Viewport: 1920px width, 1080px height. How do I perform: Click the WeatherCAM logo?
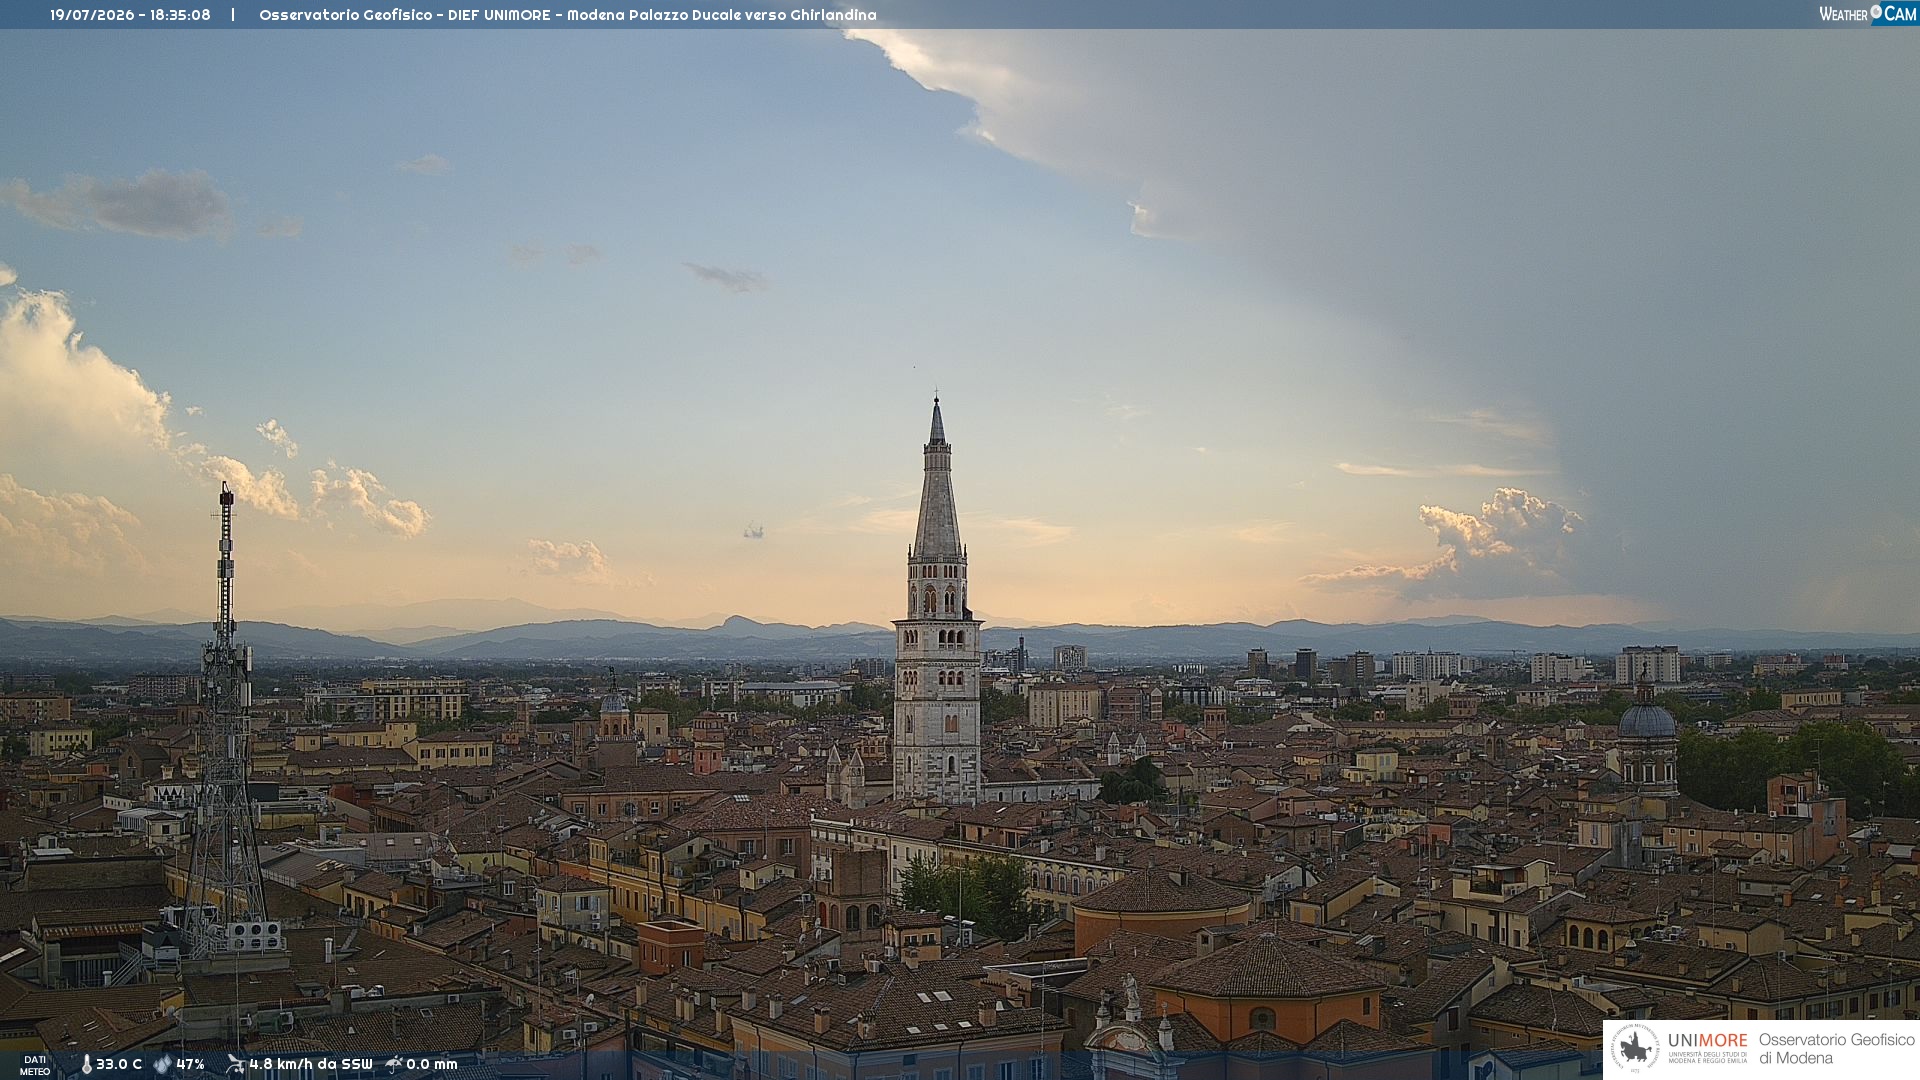pyautogui.click(x=1868, y=14)
